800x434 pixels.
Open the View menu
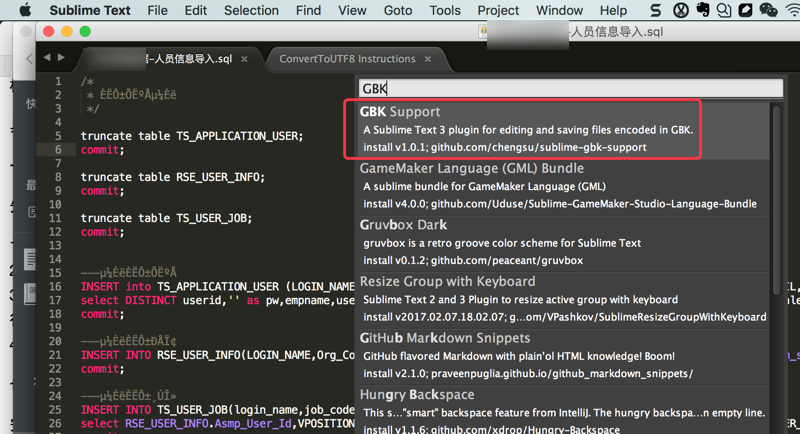pos(352,10)
